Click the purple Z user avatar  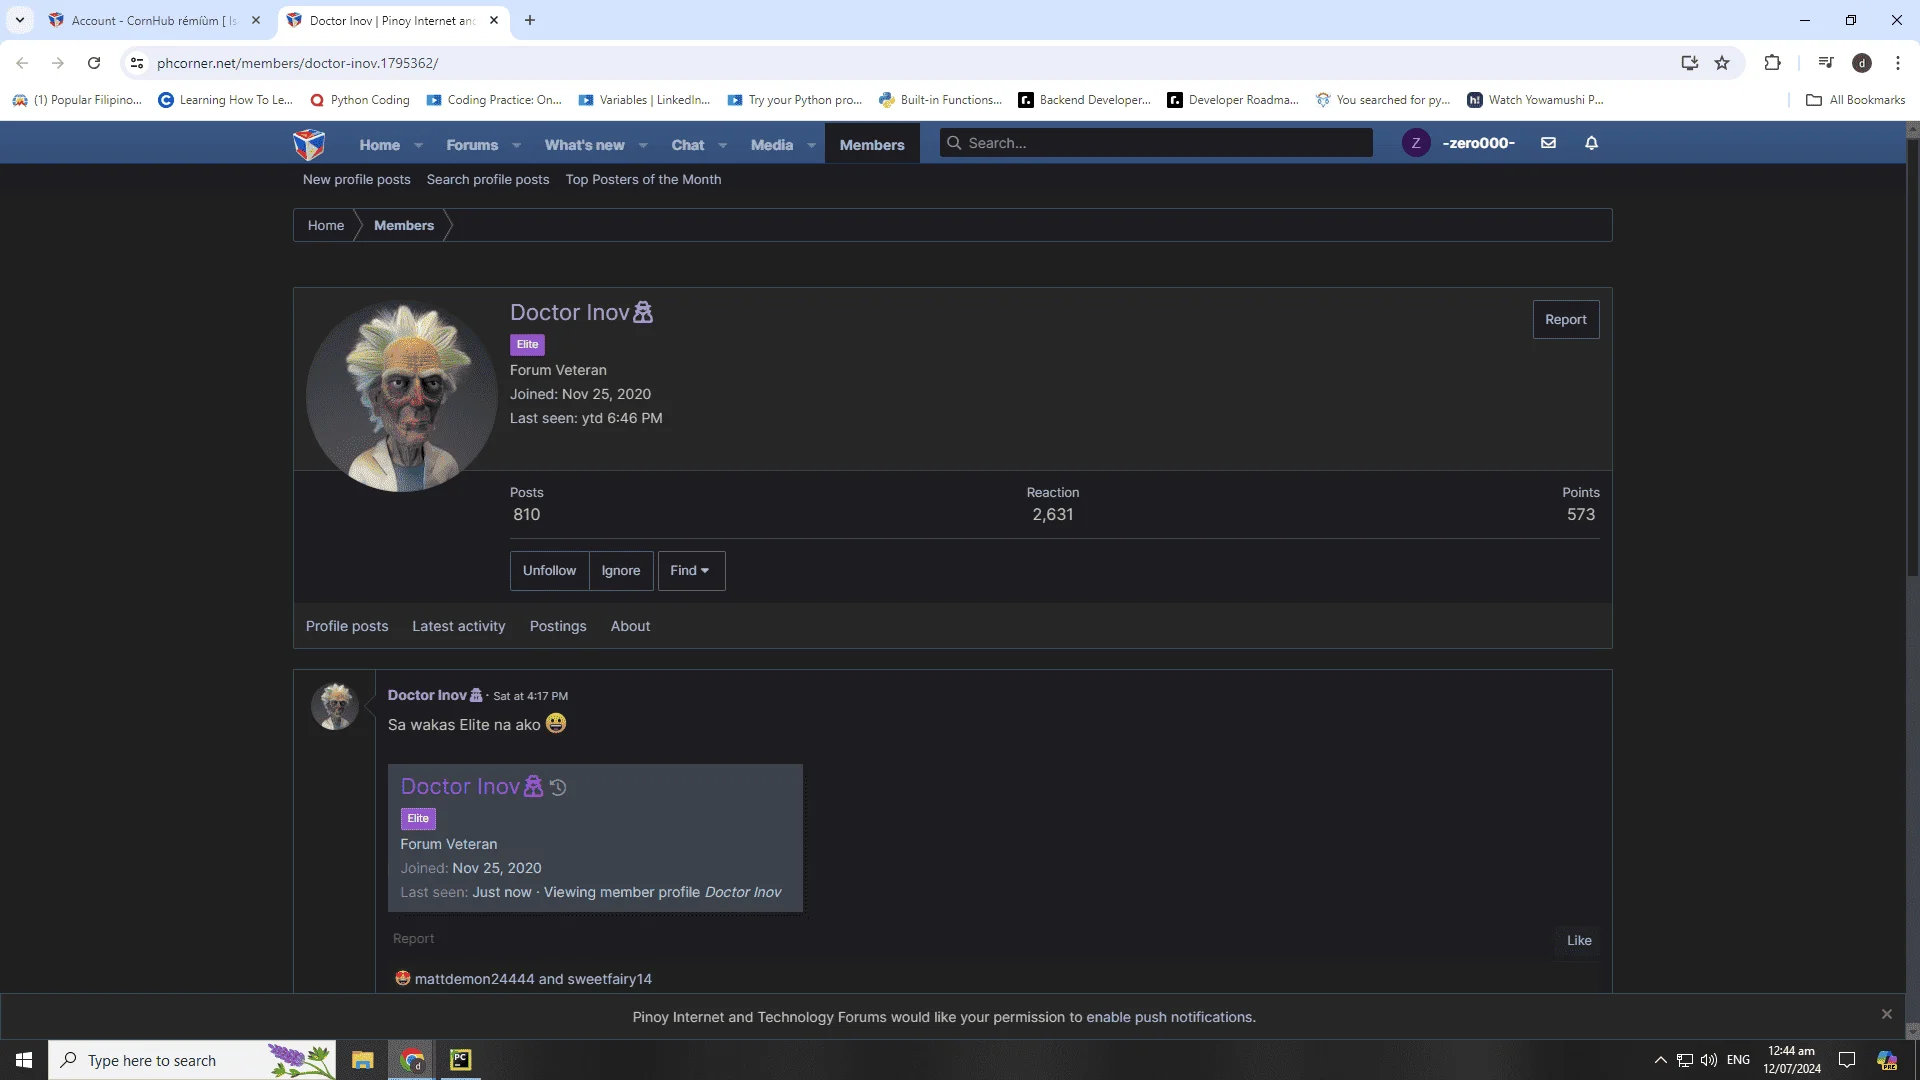[x=1415, y=143]
